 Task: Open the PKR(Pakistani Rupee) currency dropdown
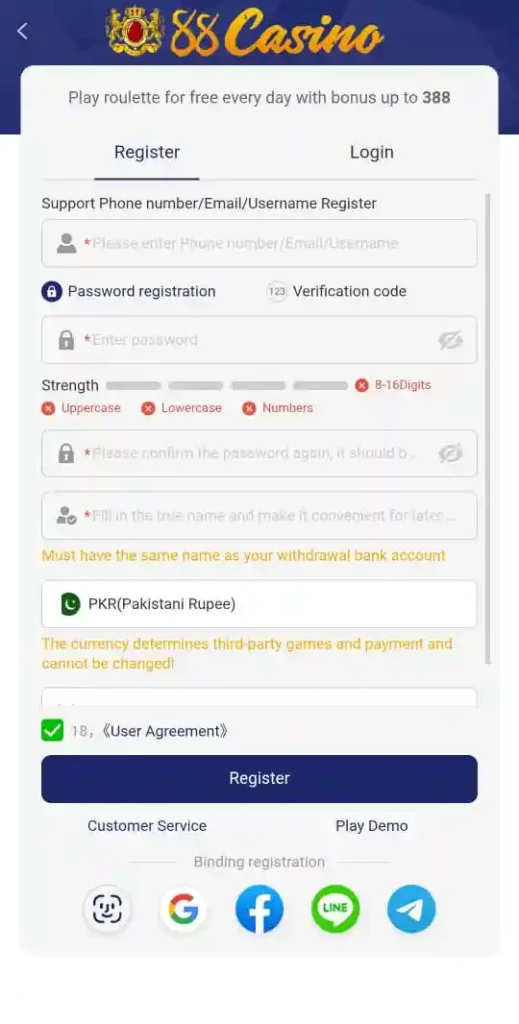pyautogui.click(x=259, y=604)
